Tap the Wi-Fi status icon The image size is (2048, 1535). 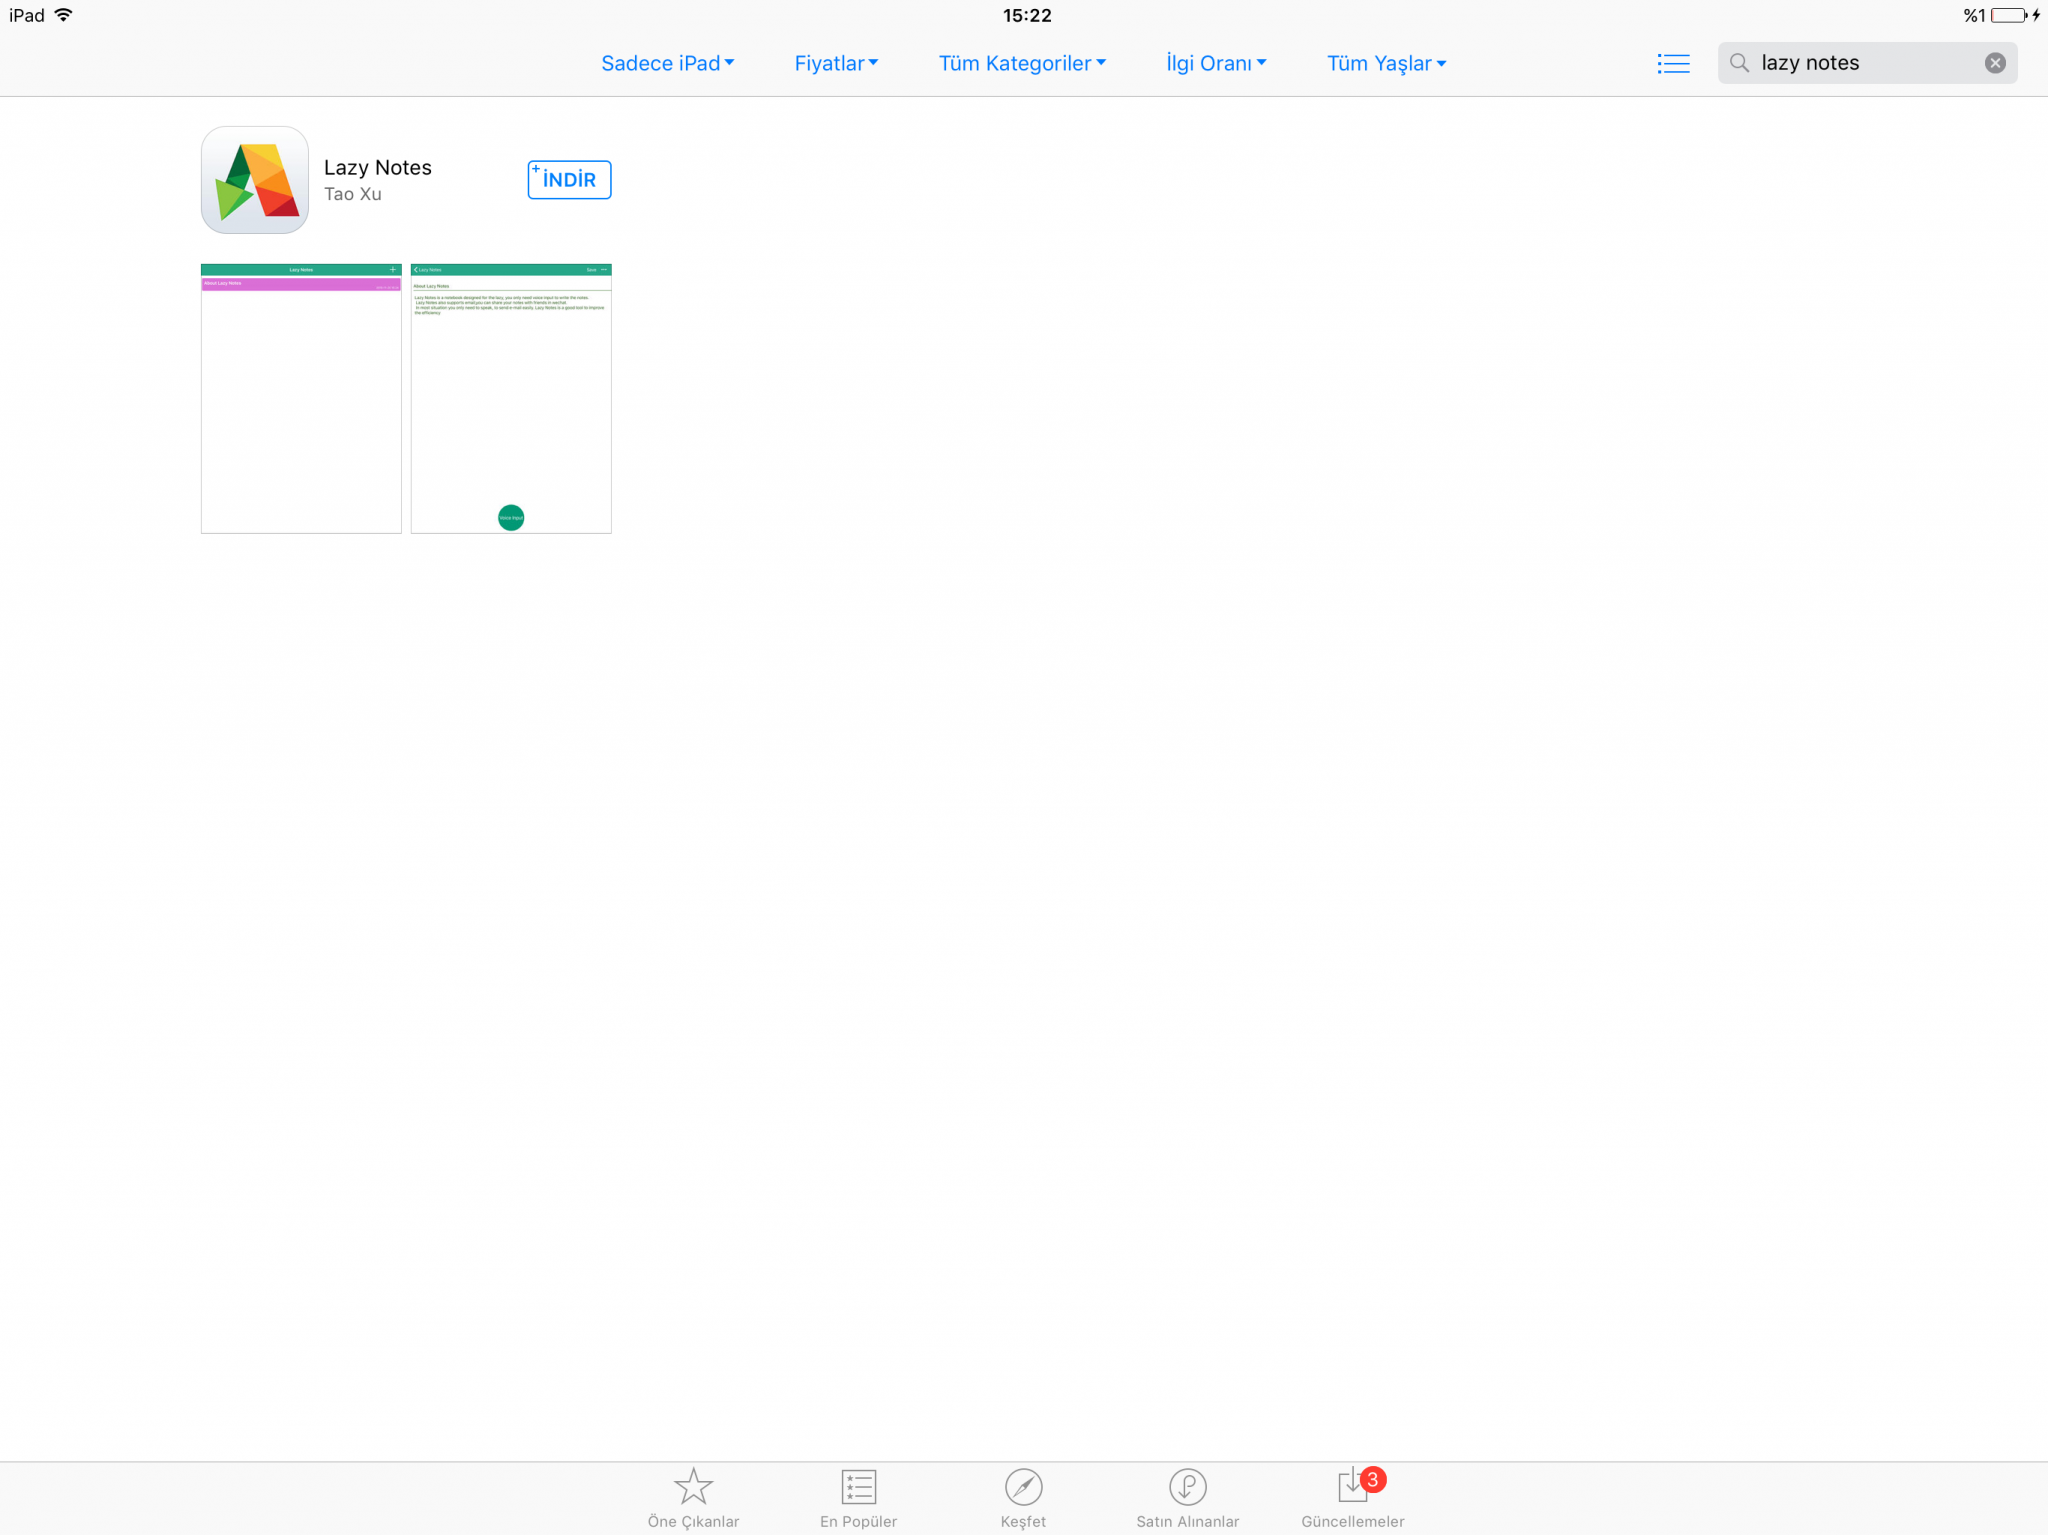click(x=64, y=15)
